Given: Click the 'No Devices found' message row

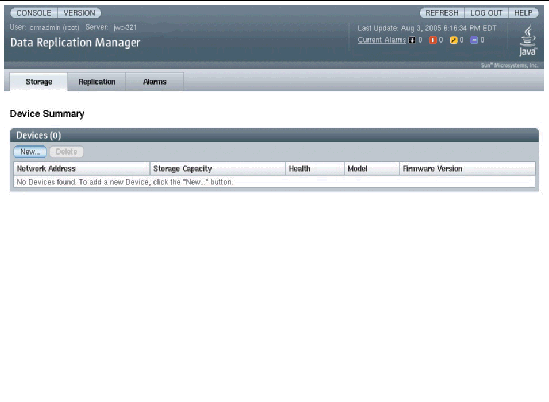Looking at the screenshot, I should point(274,182).
